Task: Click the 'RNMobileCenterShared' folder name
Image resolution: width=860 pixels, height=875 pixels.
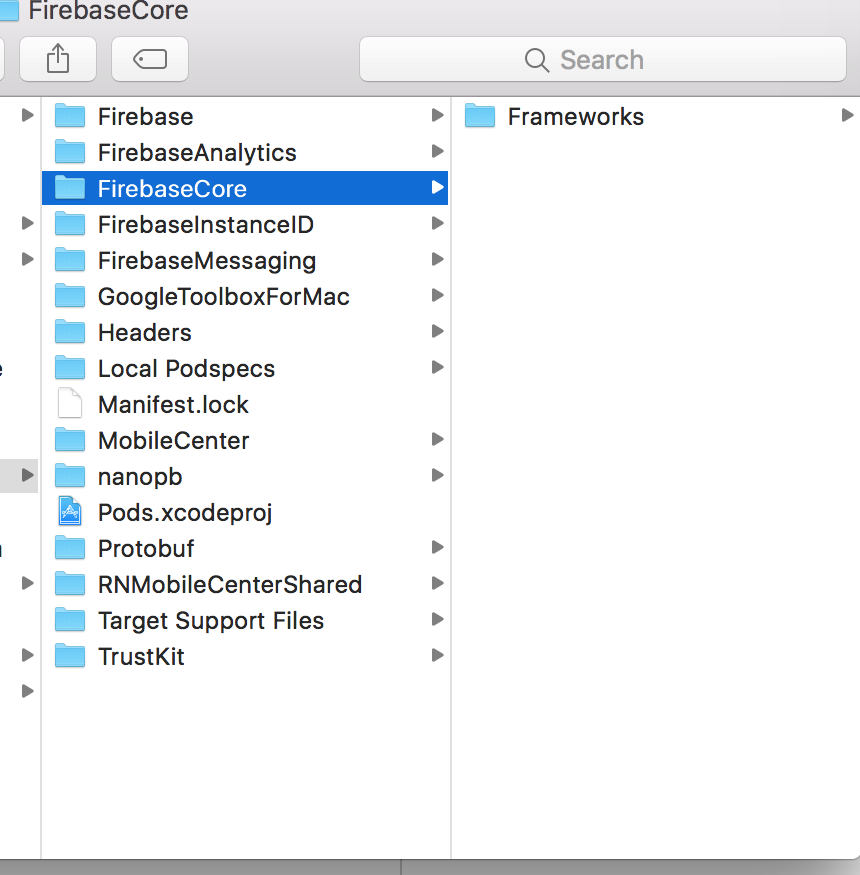Action: pyautogui.click(x=230, y=585)
